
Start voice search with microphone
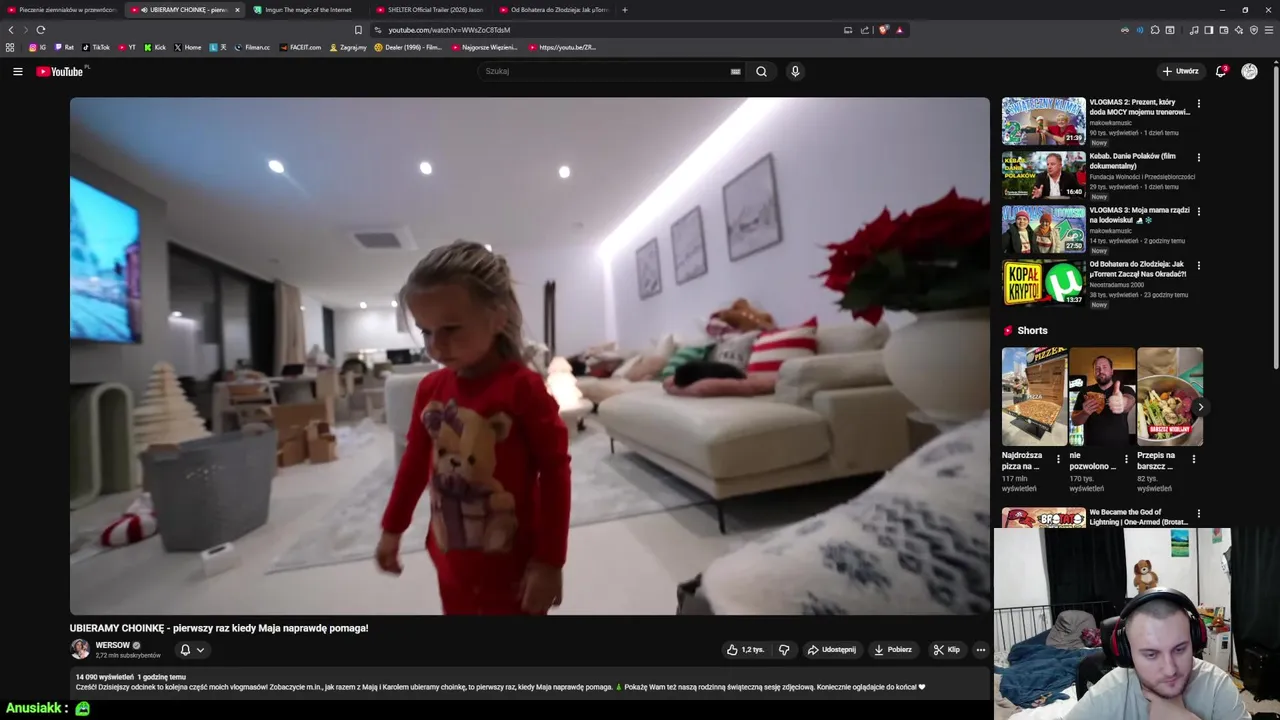pos(795,71)
